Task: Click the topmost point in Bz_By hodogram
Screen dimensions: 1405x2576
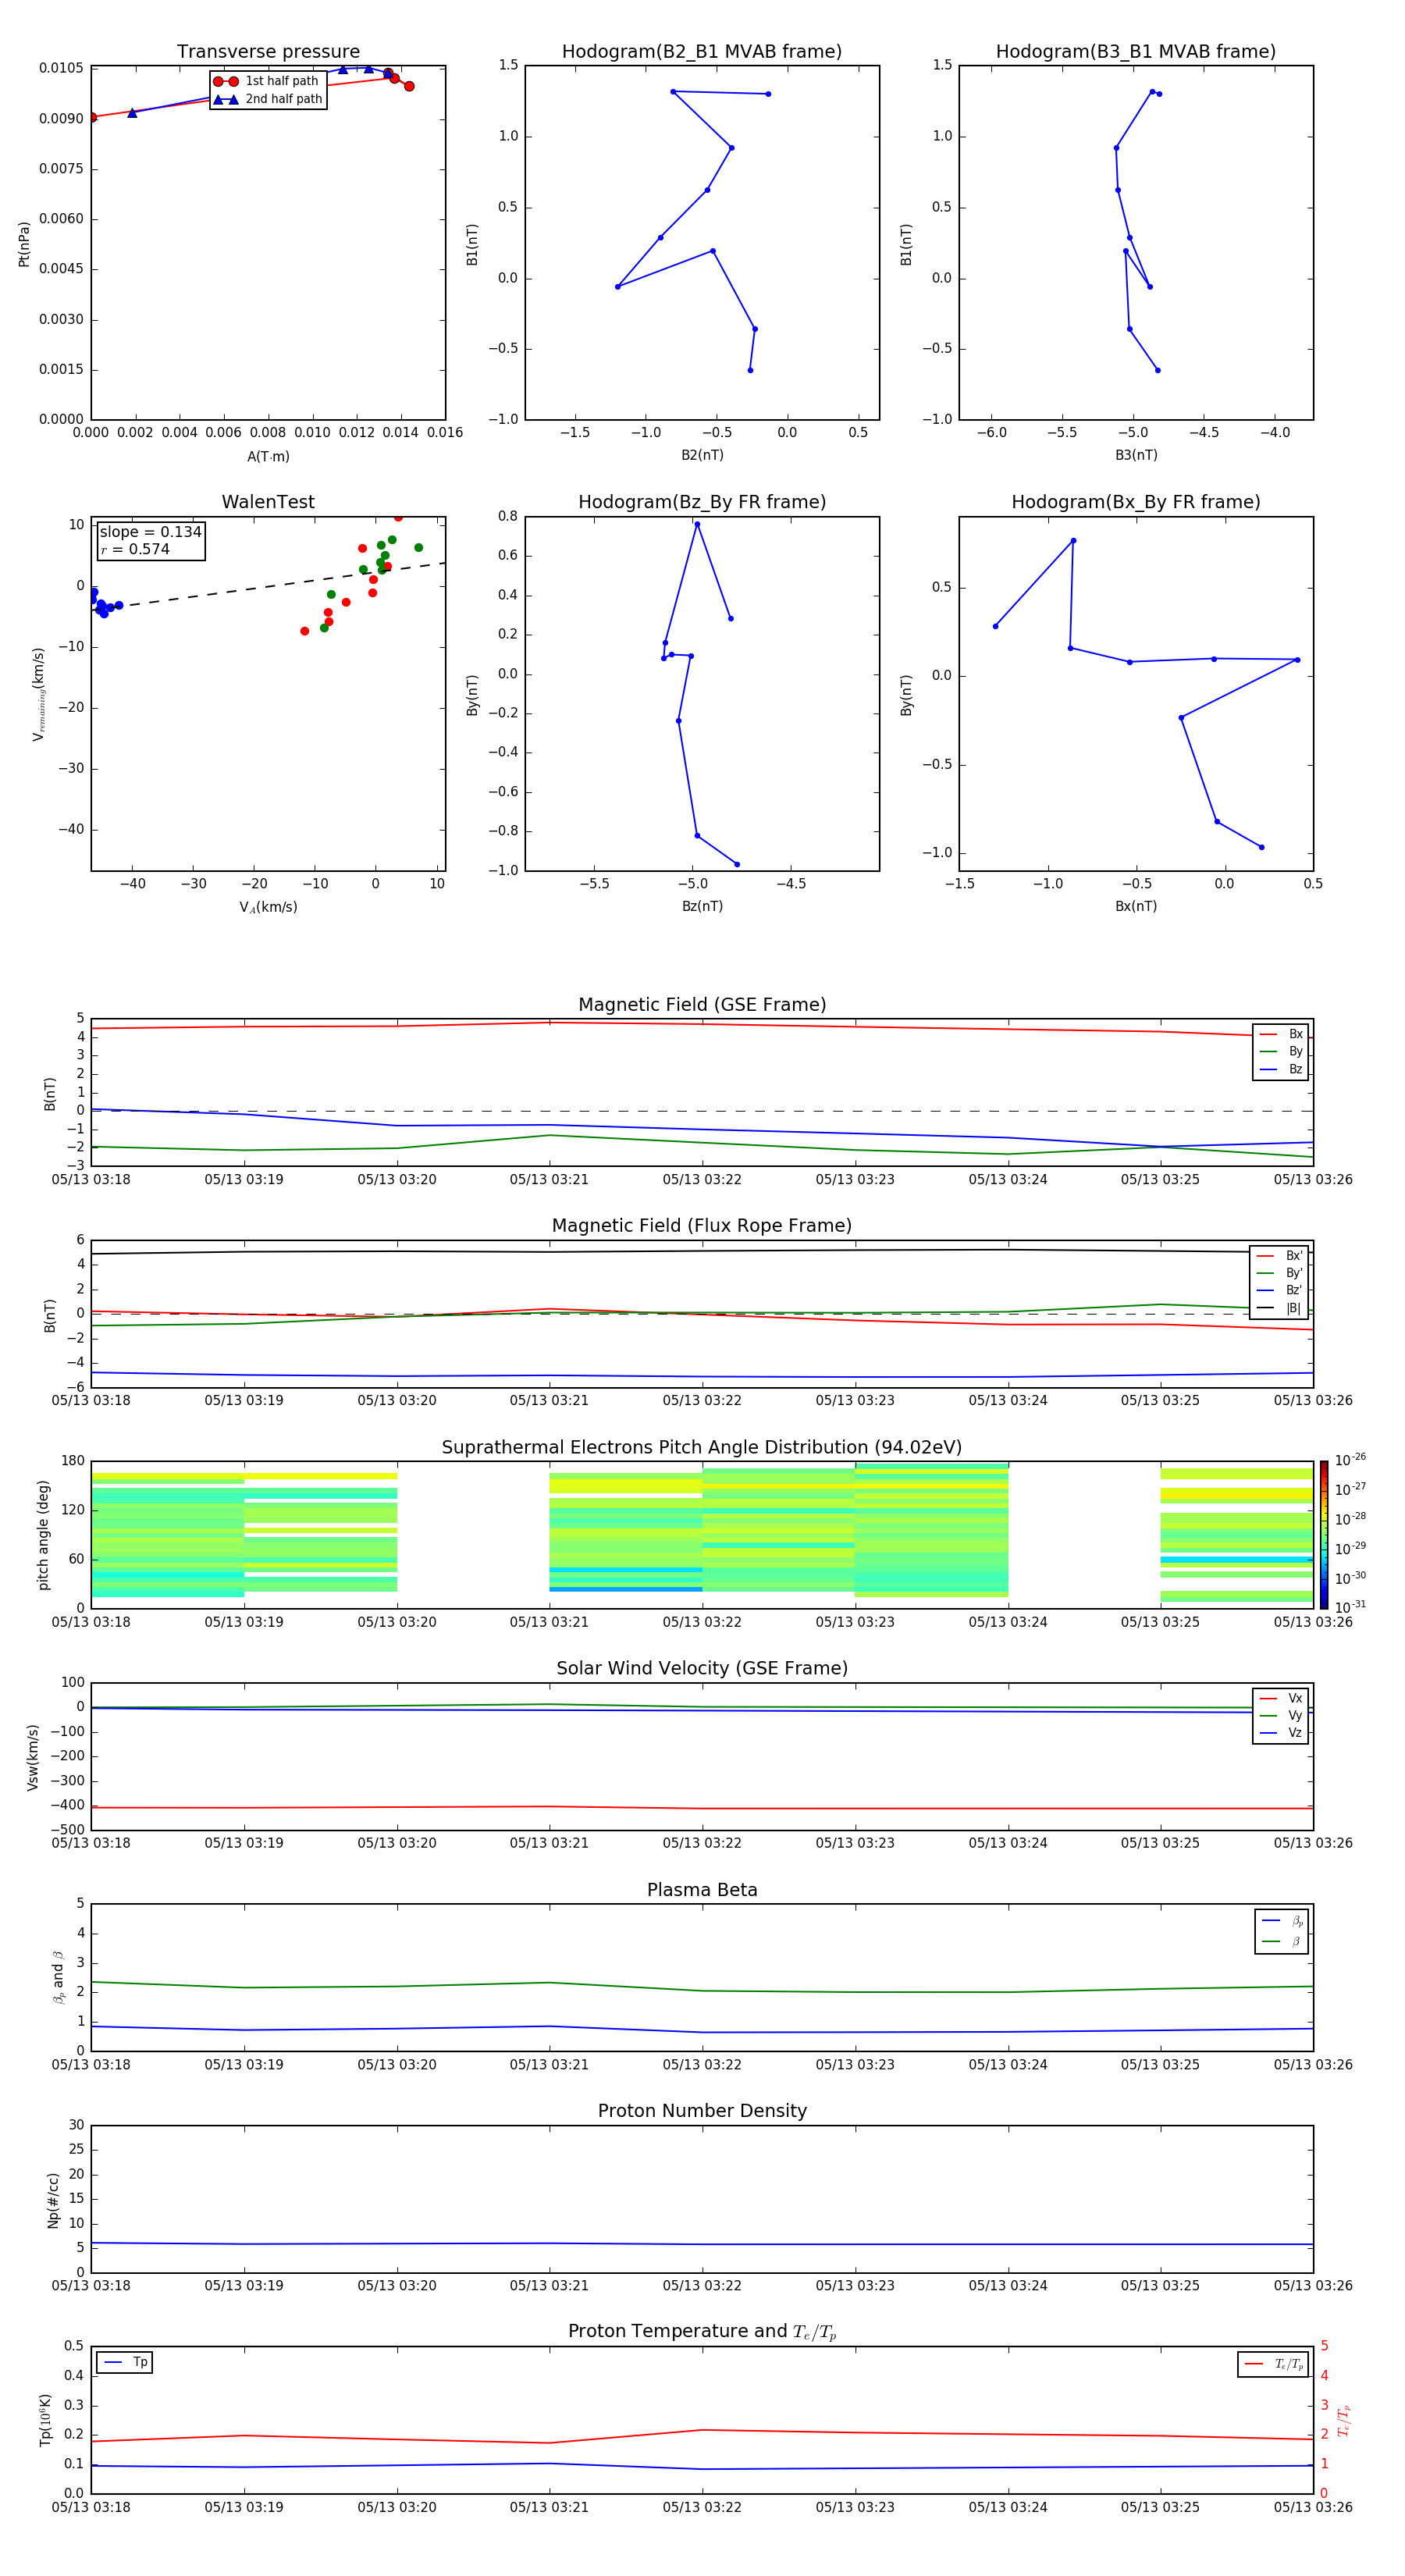Action: (x=697, y=524)
